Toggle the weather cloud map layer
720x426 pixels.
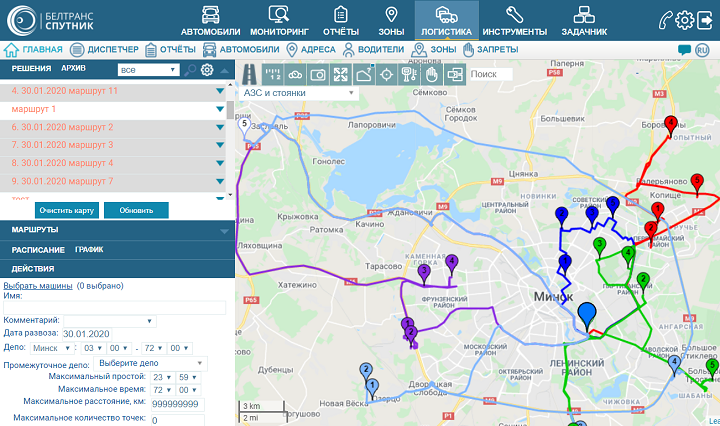[295, 74]
